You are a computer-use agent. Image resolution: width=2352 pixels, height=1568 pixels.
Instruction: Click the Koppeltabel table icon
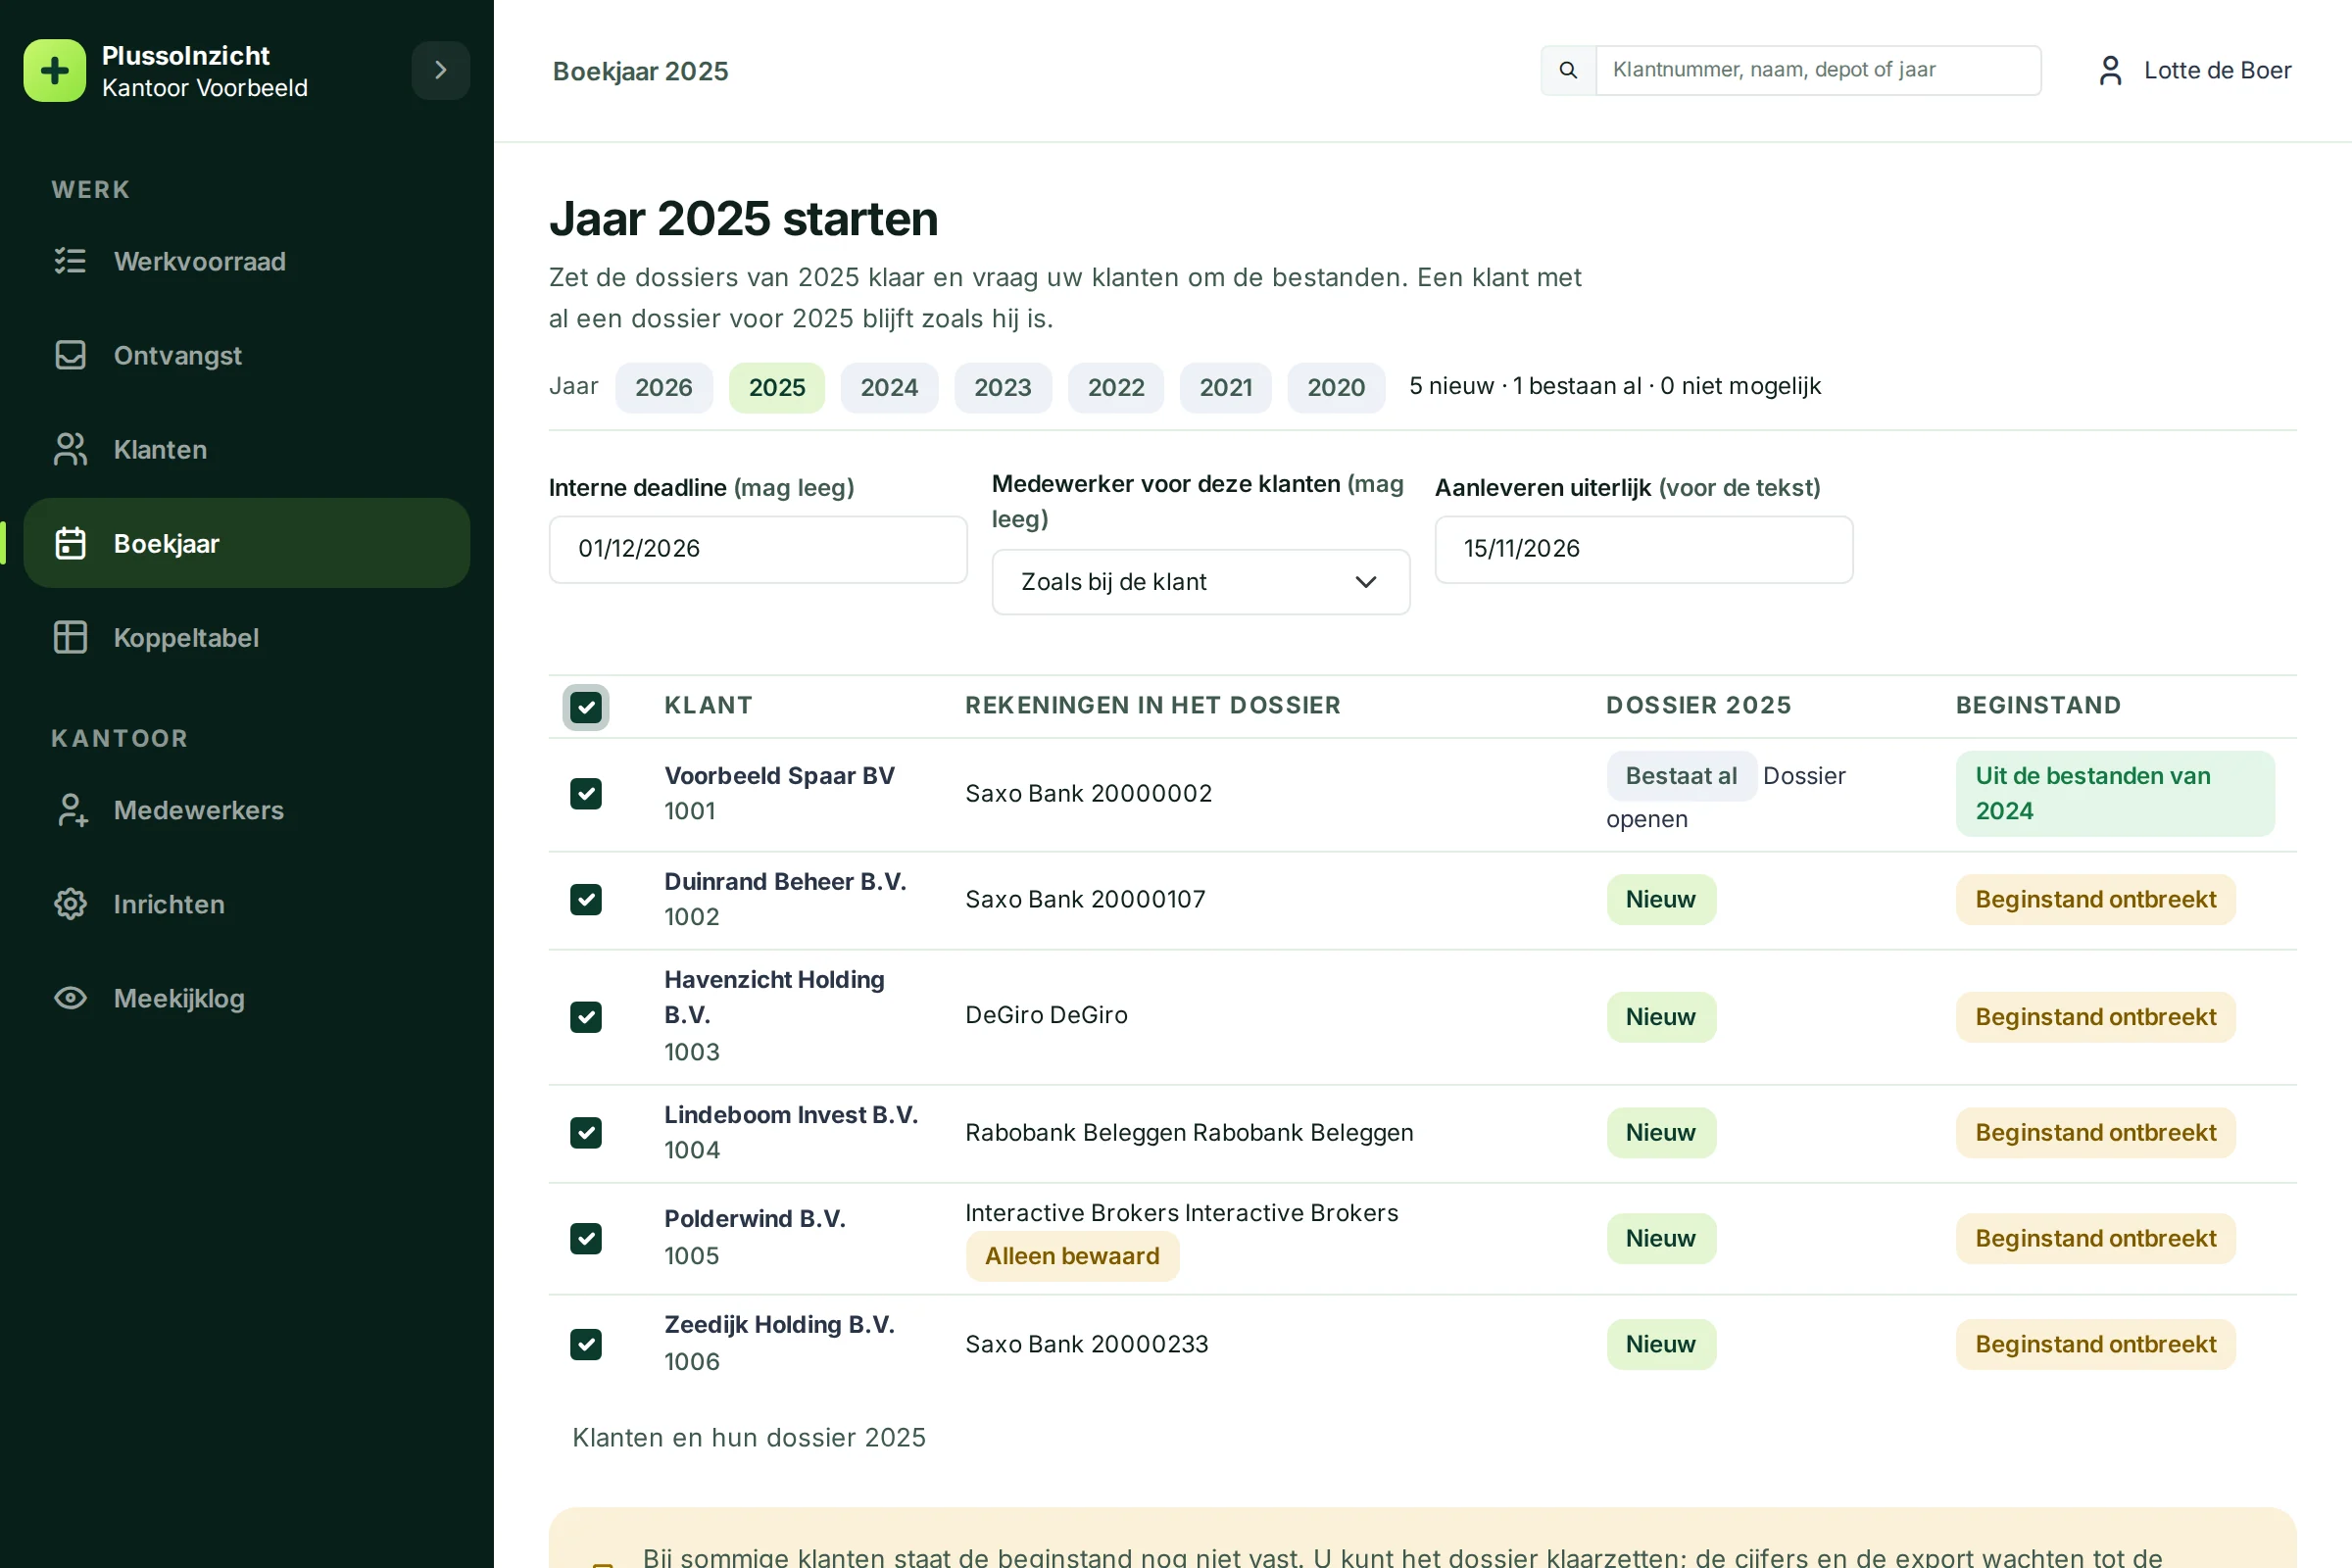pos(70,637)
